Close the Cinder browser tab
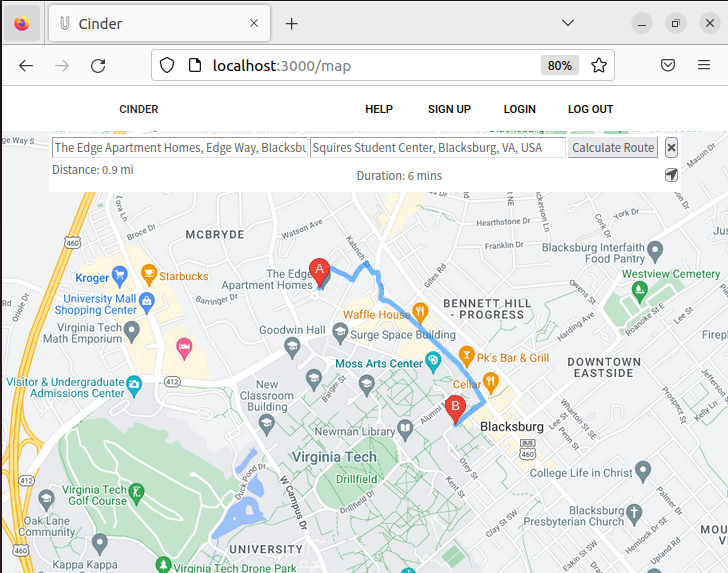This screenshot has width=728, height=573. tap(254, 23)
